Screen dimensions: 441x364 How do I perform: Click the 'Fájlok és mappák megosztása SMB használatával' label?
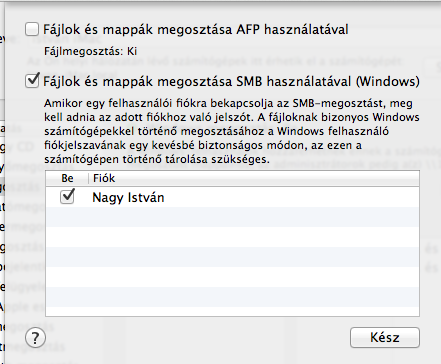click(x=231, y=81)
